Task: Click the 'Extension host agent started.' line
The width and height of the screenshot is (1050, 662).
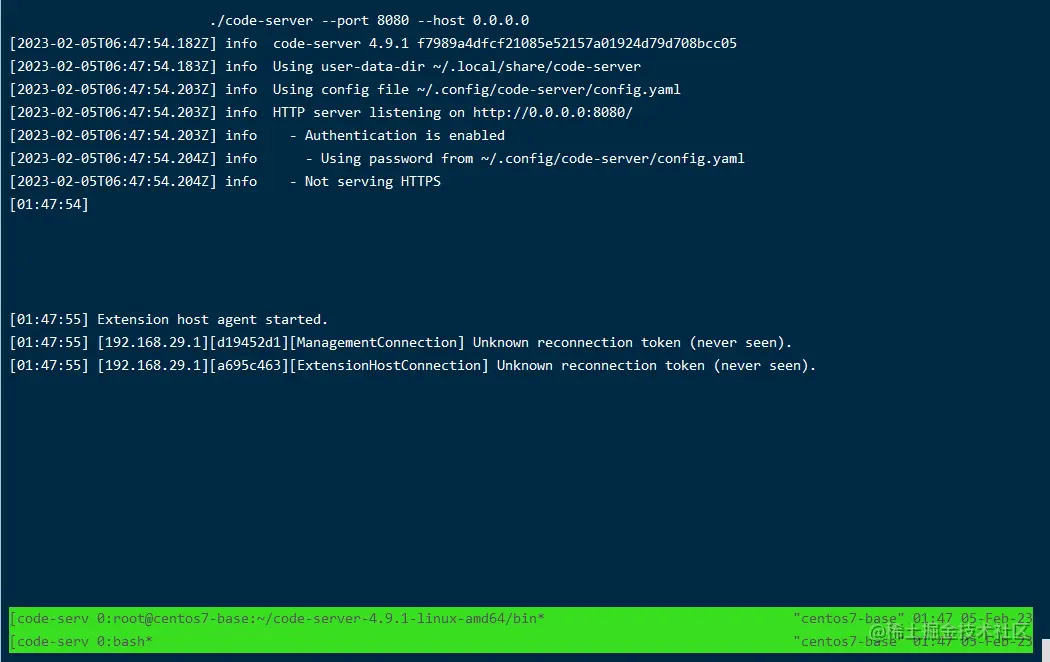Action: (212, 320)
